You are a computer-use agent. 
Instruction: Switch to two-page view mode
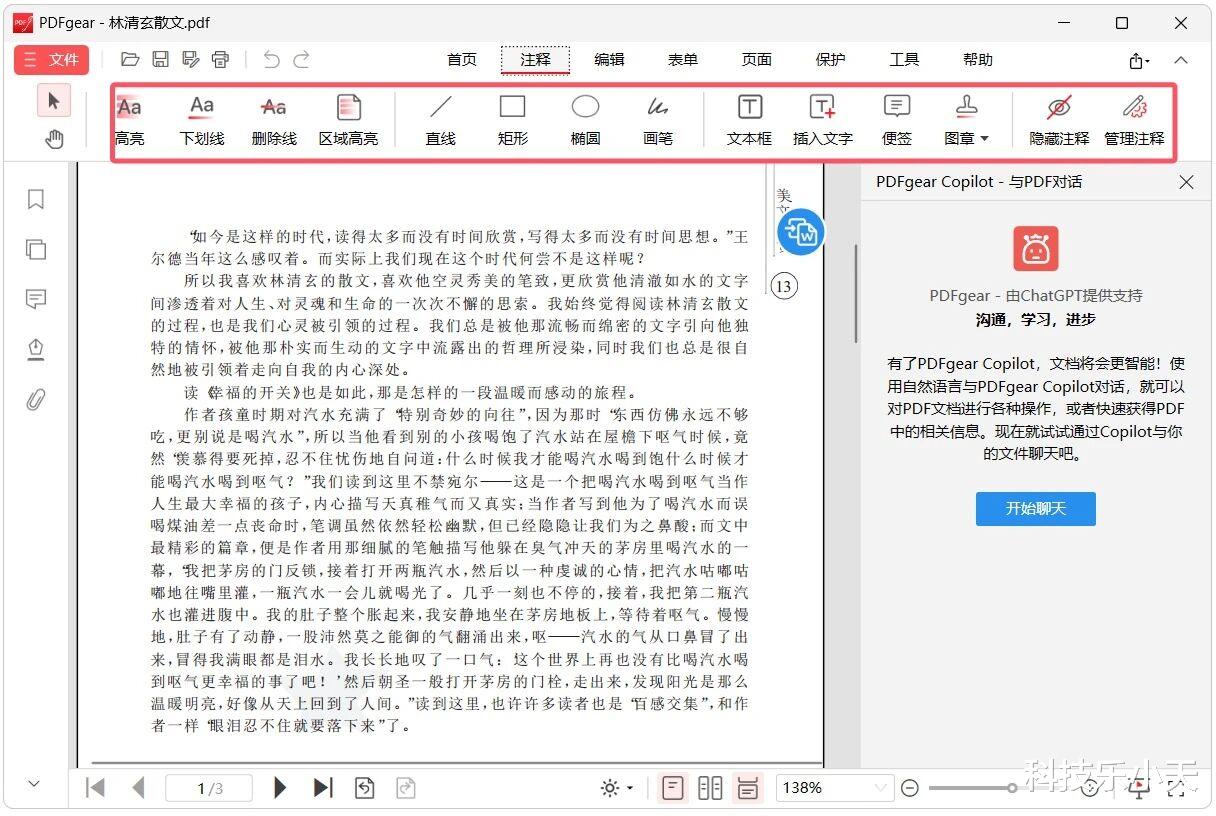coord(710,788)
